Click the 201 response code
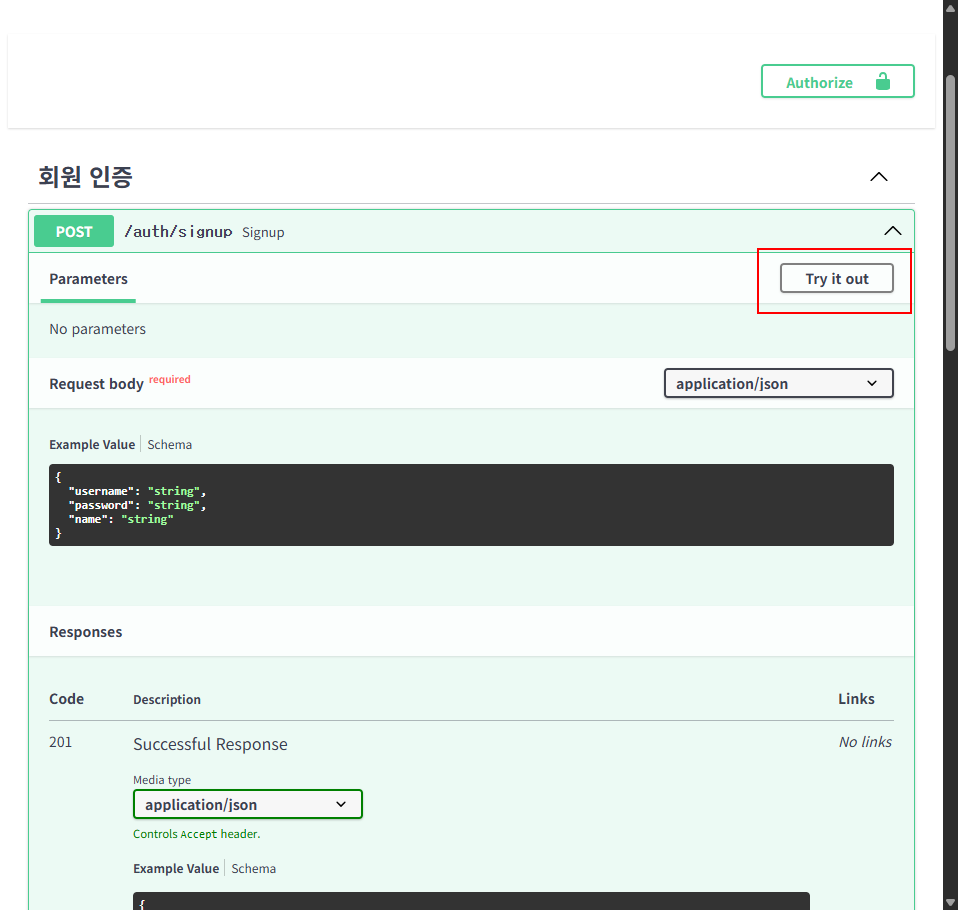The image size is (958, 910). click(x=60, y=742)
